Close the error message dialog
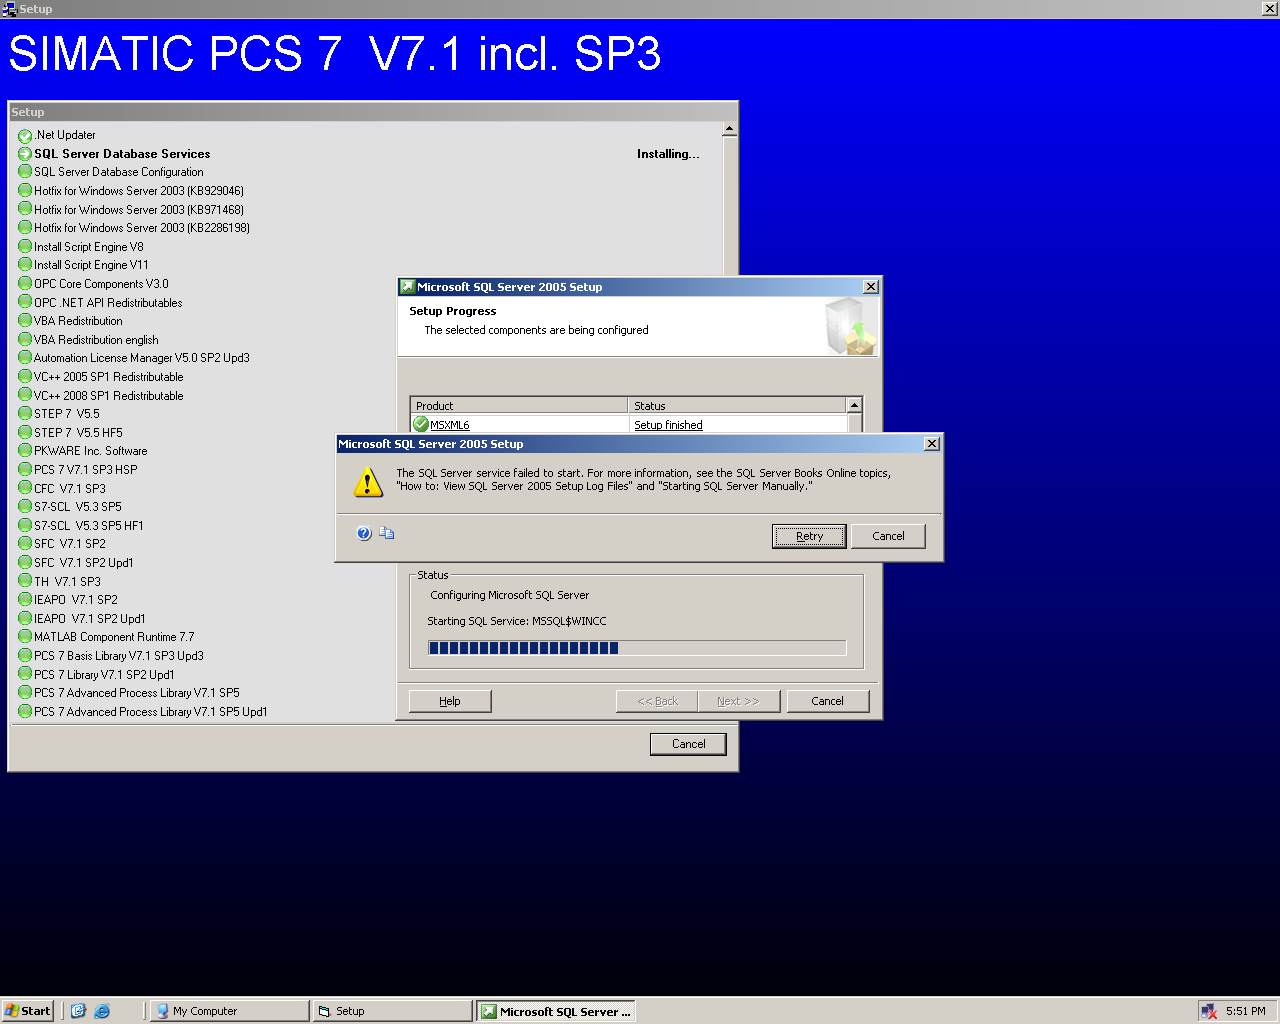The height and width of the screenshot is (1024, 1280). tap(932, 444)
